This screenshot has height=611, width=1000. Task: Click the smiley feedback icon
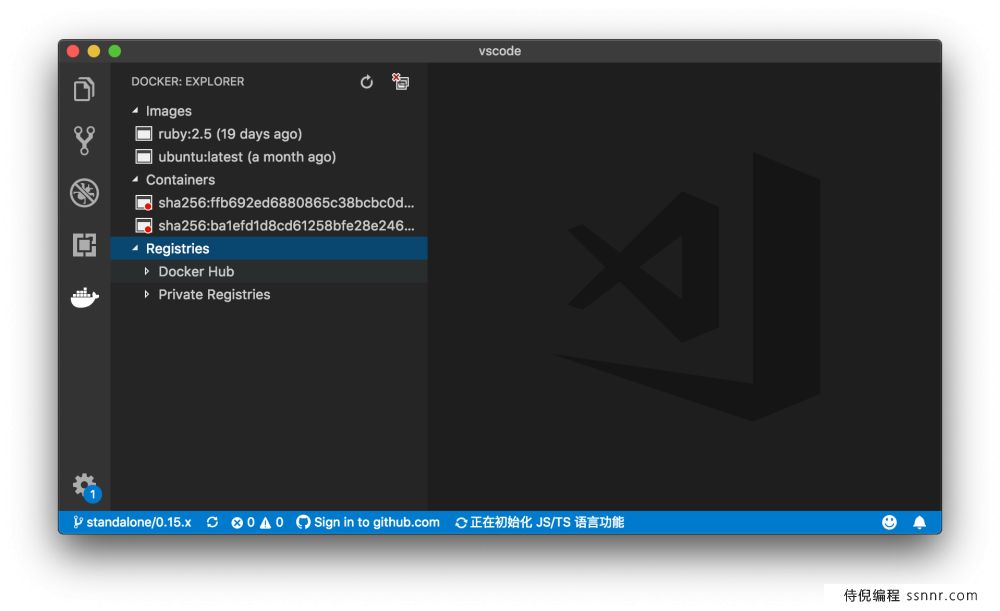coord(889,522)
